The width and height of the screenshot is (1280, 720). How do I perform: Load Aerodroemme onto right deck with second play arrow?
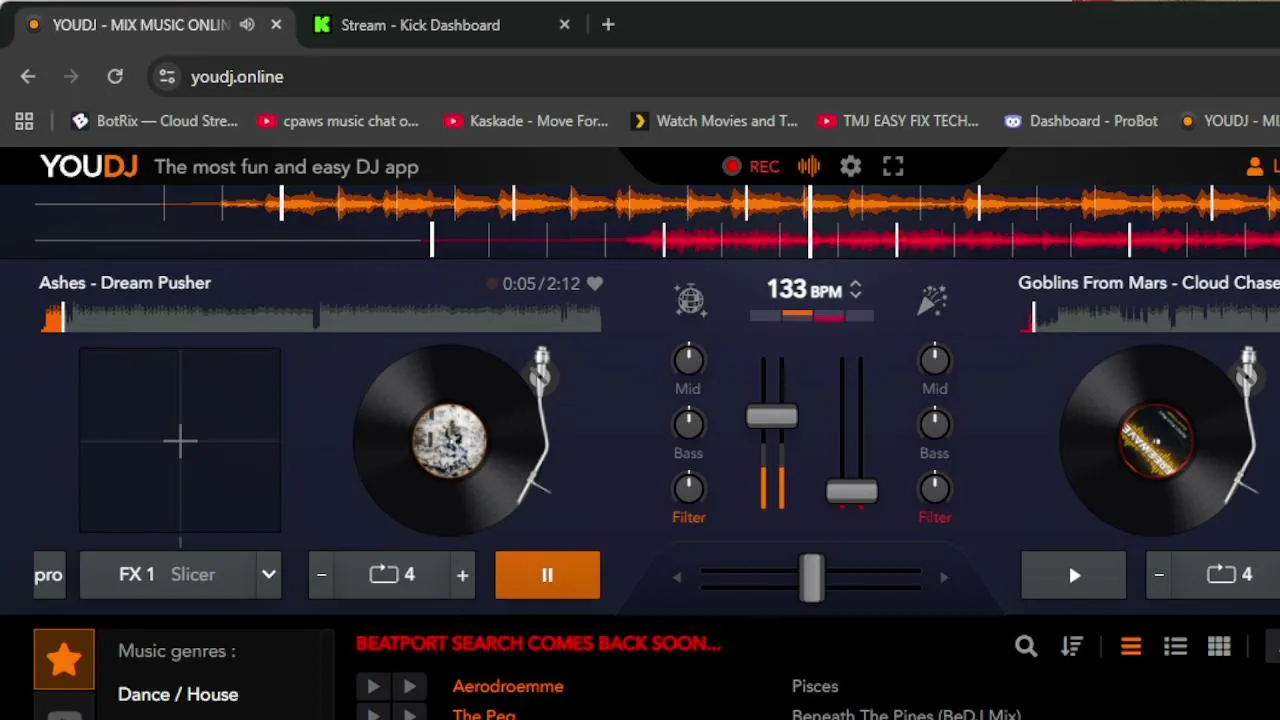coord(409,687)
